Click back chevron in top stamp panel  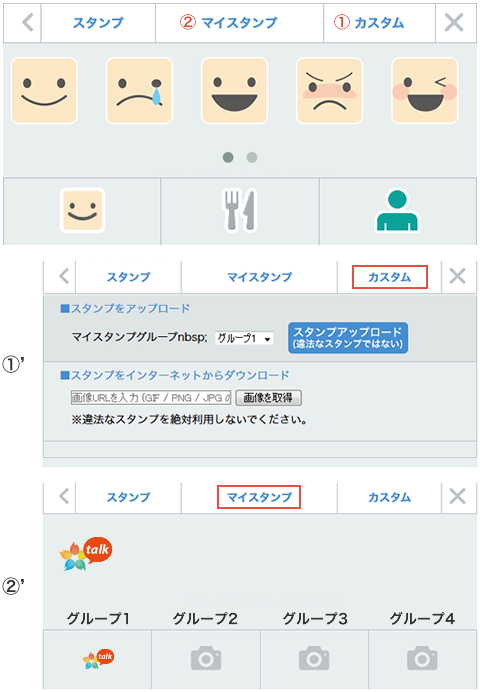coord(27,23)
